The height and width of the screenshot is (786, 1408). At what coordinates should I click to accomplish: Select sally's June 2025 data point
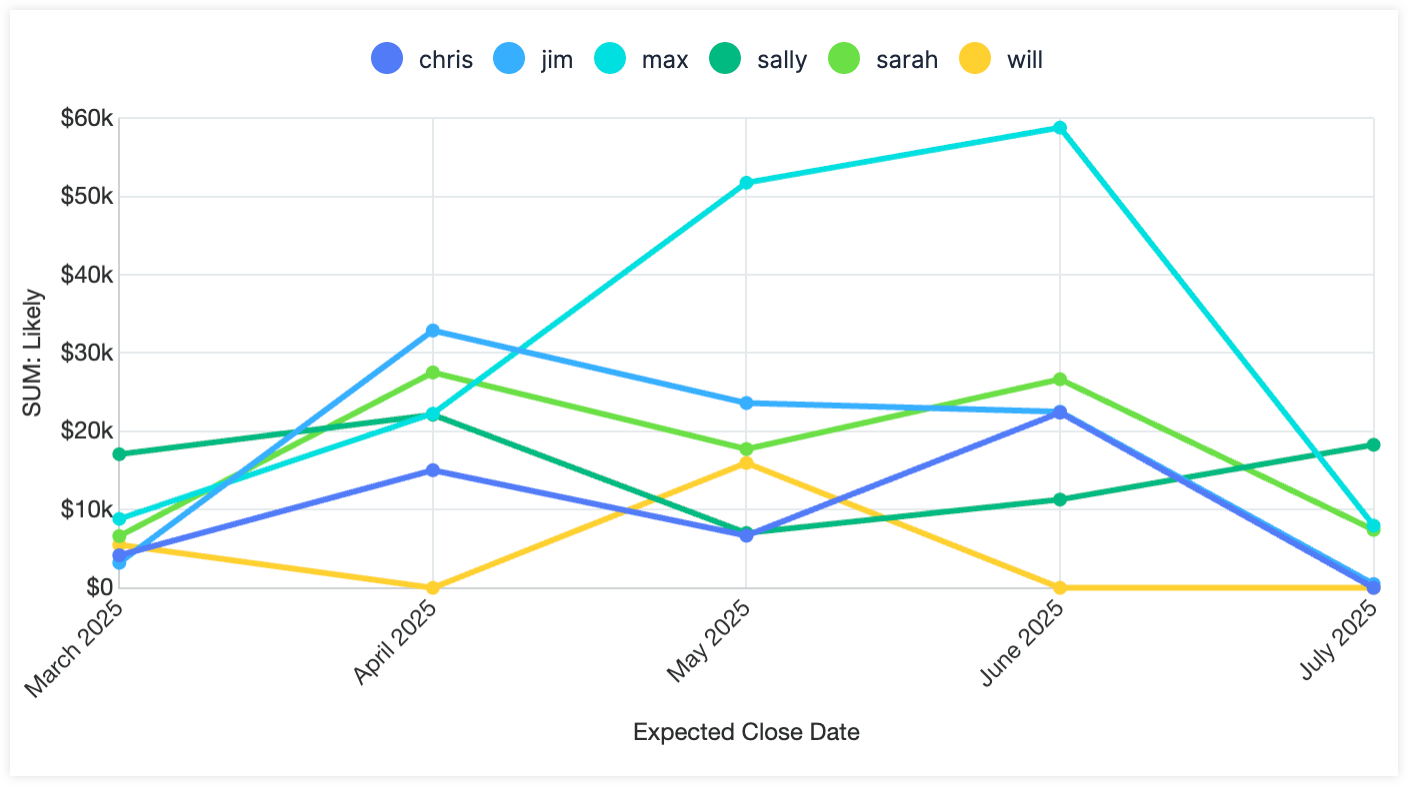coord(1060,499)
